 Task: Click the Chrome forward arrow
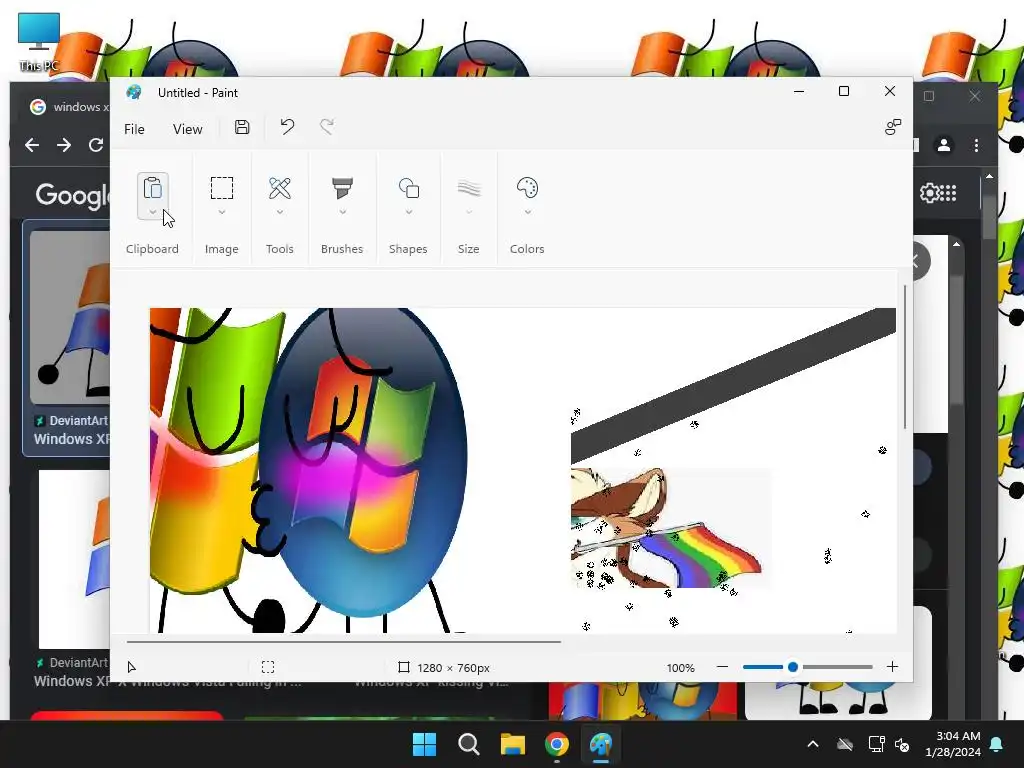[64, 145]
